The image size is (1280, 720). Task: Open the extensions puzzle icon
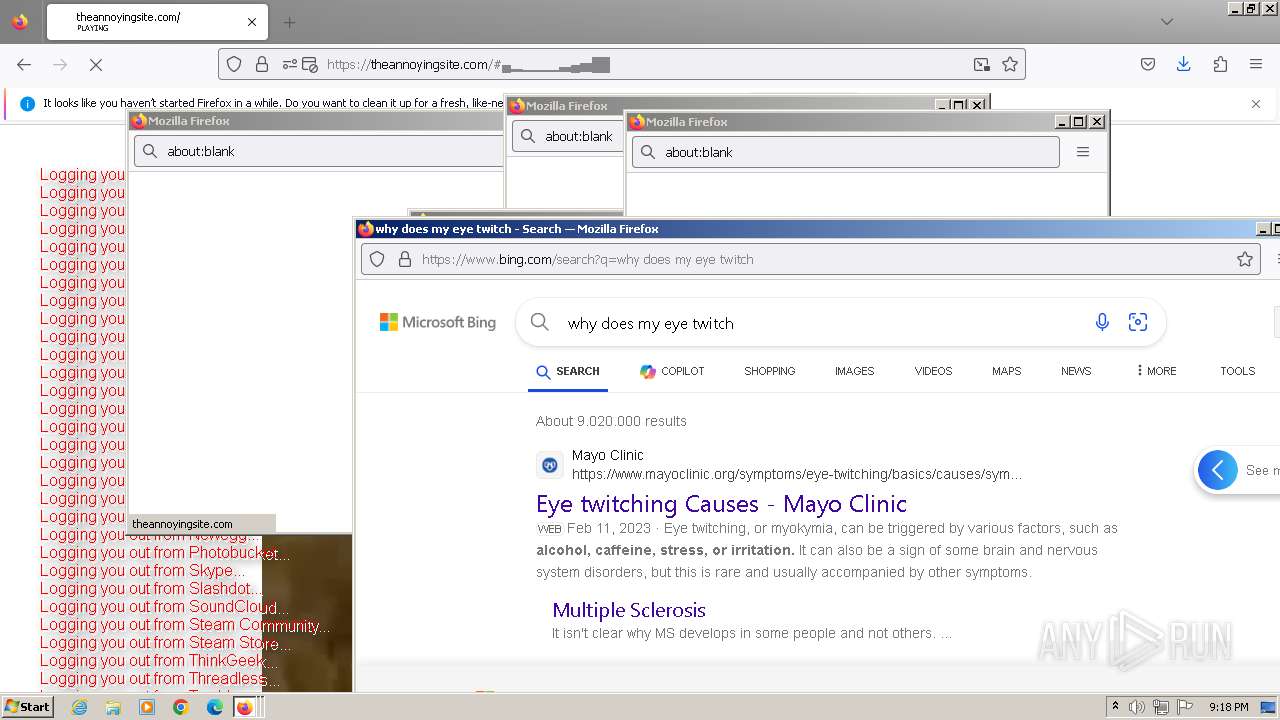(x=1220, y=64)
